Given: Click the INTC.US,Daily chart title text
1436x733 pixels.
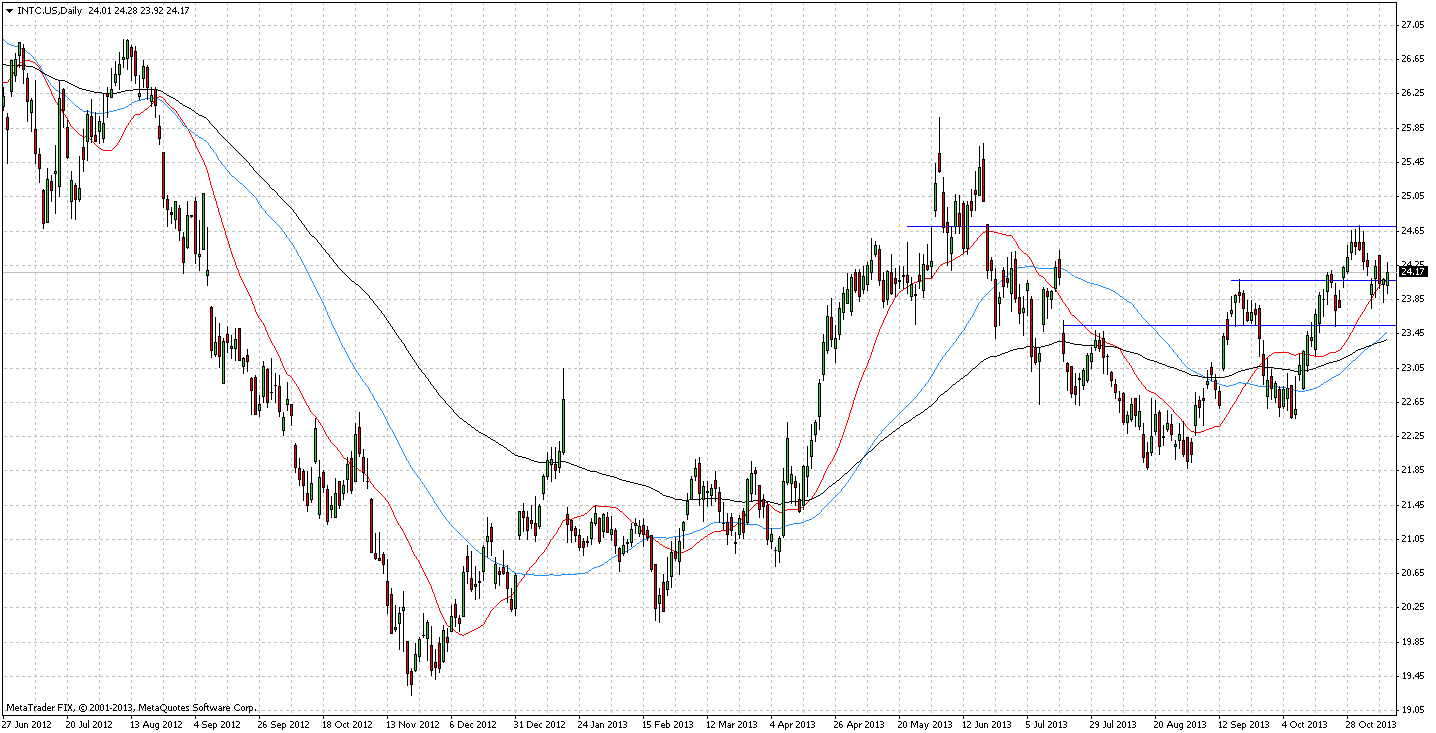Looking at the screenshot, I should 48,11.
